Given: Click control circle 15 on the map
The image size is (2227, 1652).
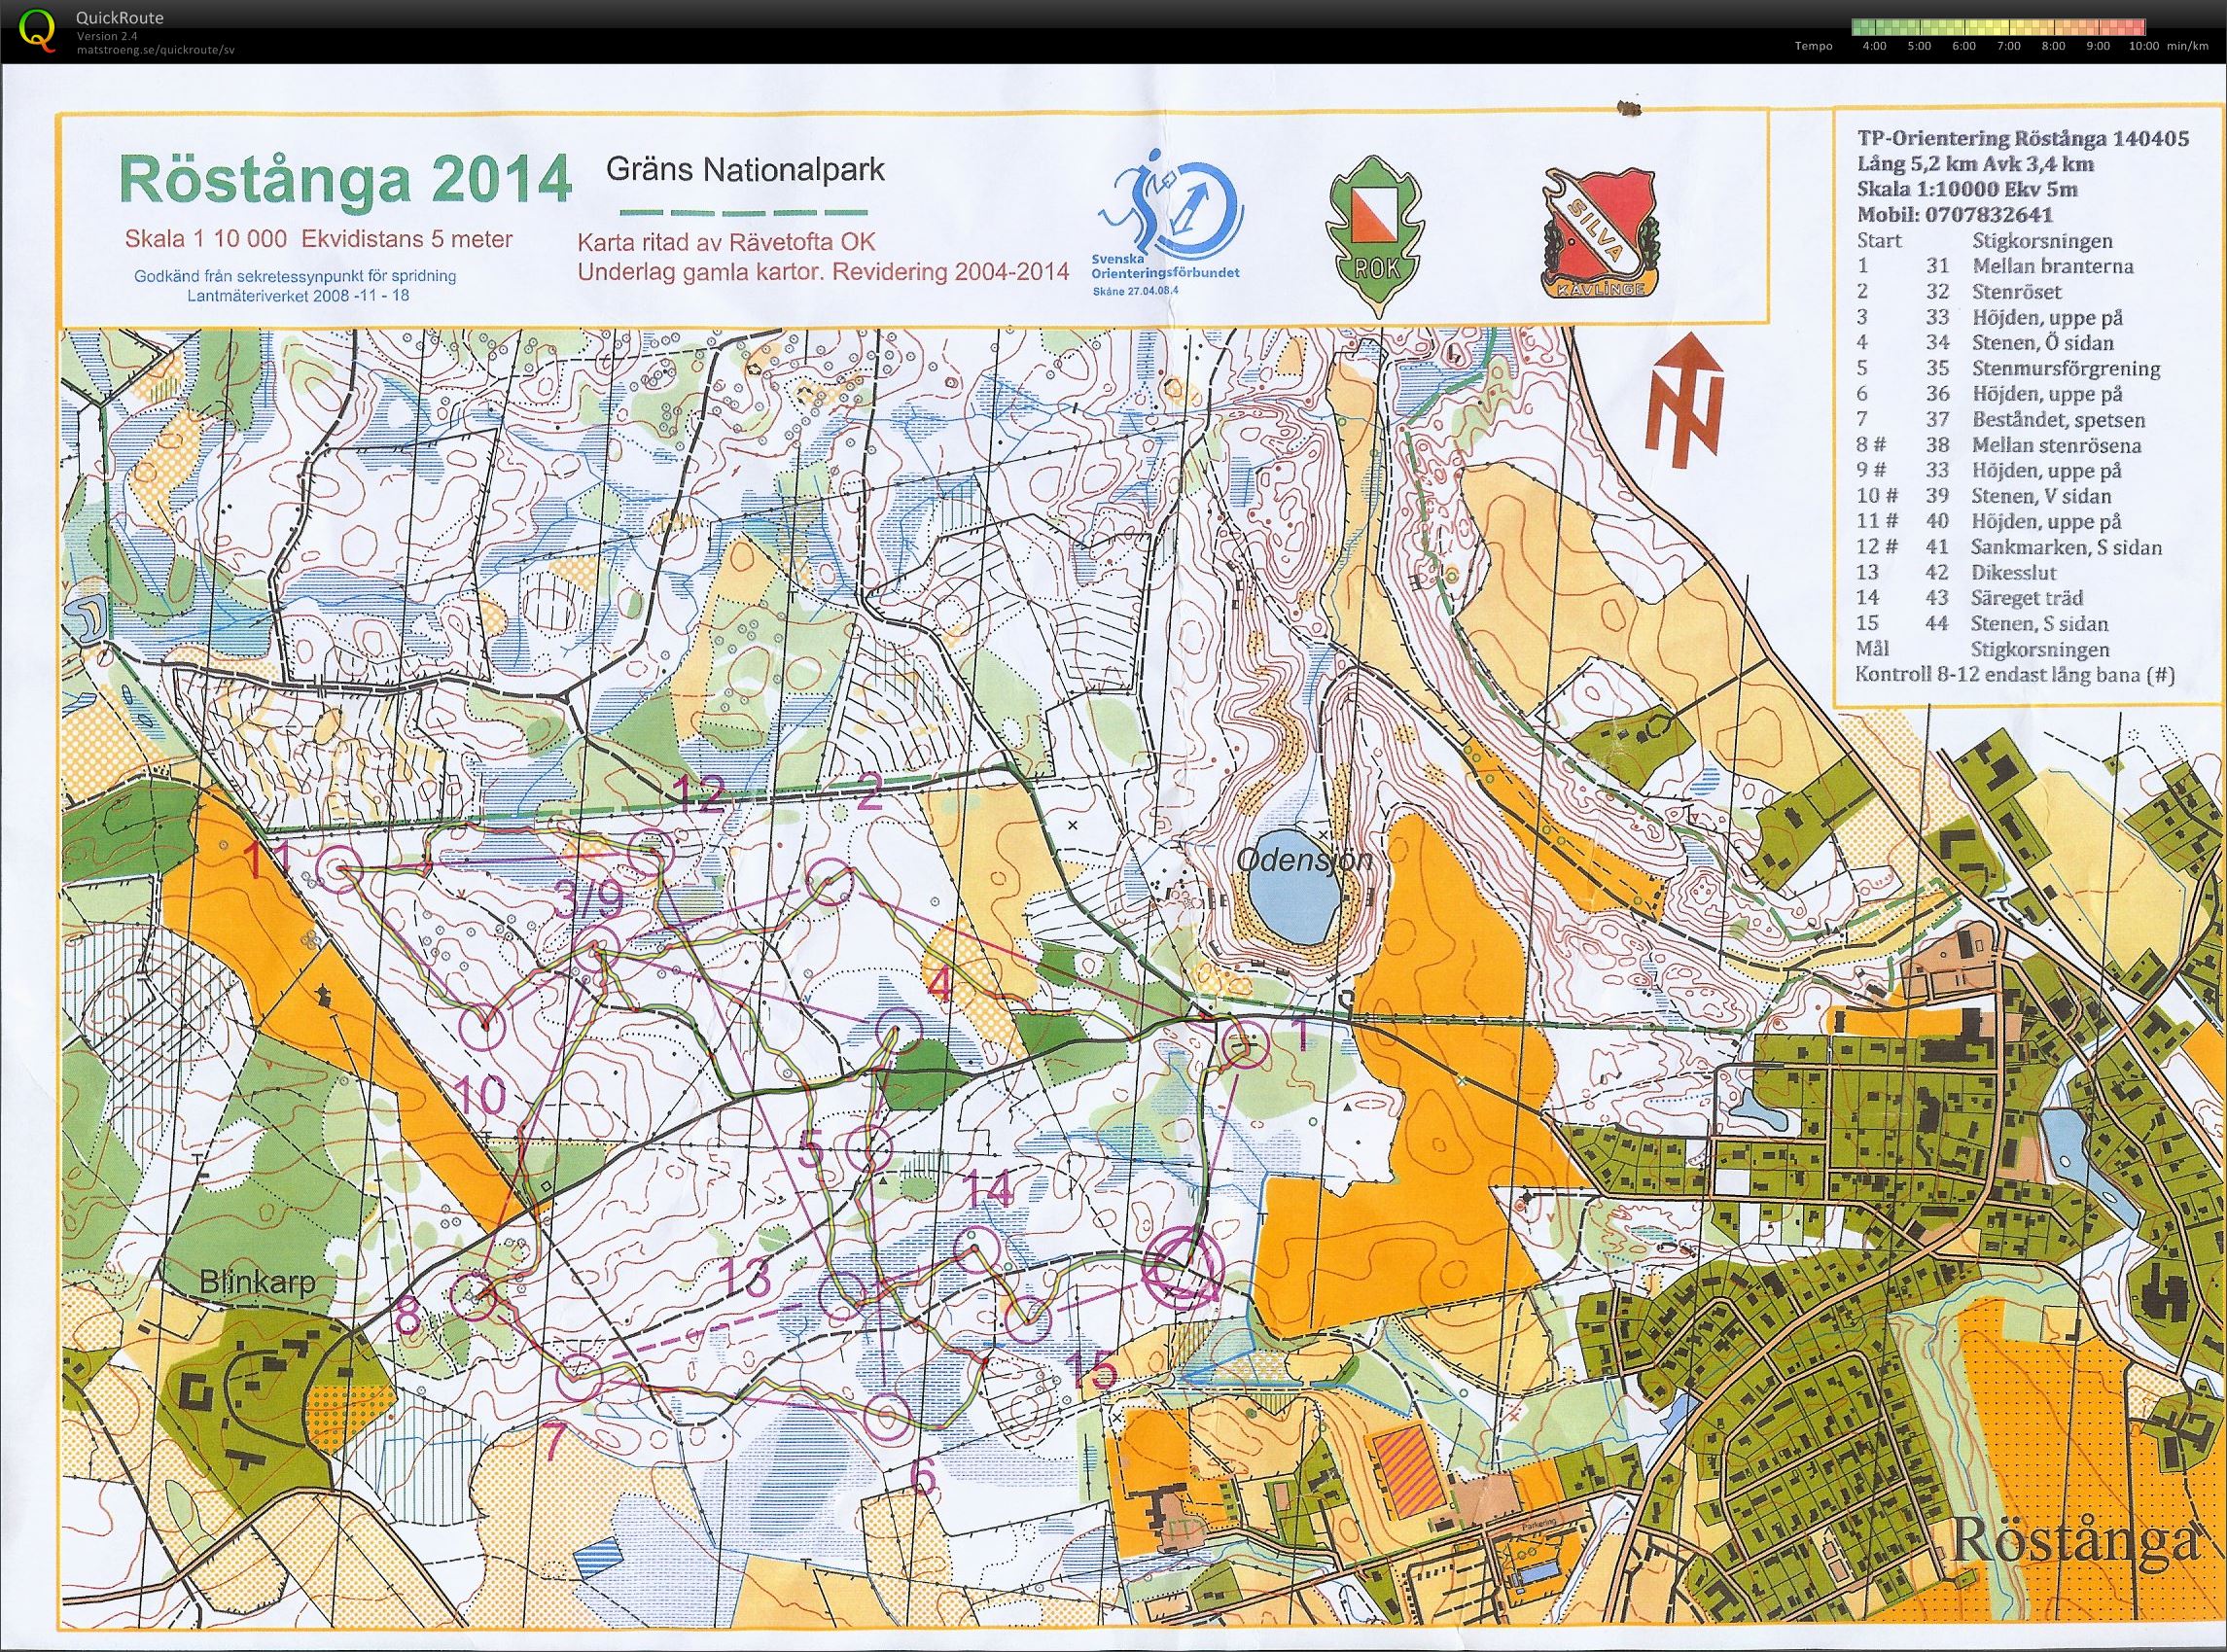Looking at the screenshot, I should tap(1027, 1319).
